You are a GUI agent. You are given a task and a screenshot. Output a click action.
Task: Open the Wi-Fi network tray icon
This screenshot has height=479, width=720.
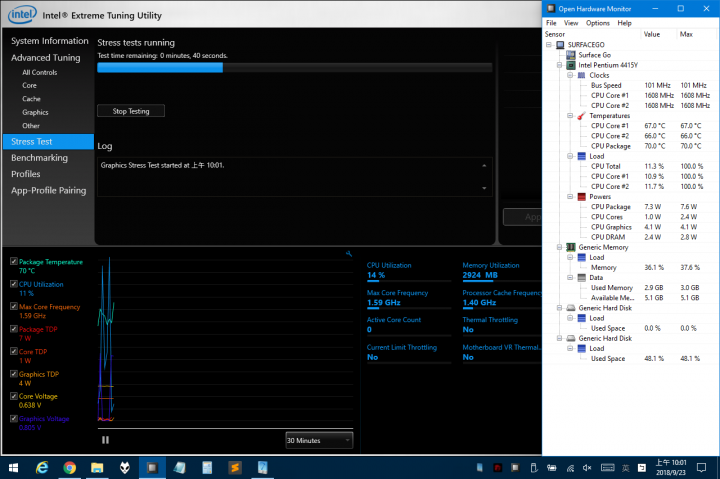pyautogui.click(x=570, y=468)
